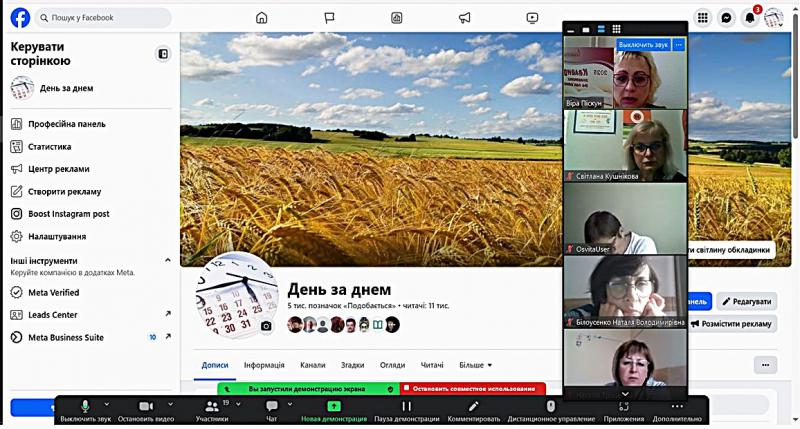Image resolution: width=800 pixels, height=429 pixels.
Task: Click Розмістити рекламу button
Action: pos(733,324)
